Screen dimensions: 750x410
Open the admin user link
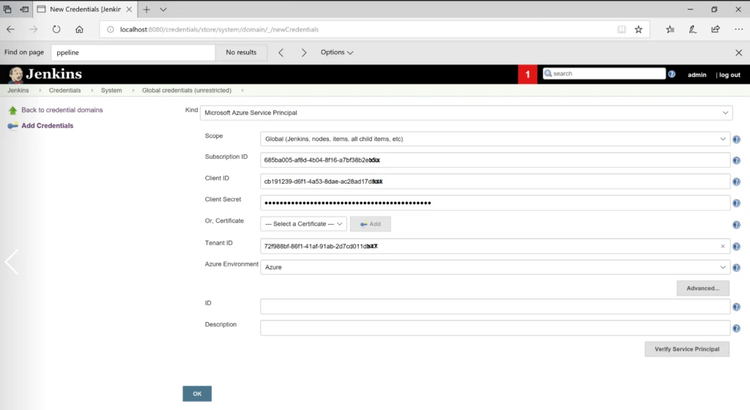697,75
